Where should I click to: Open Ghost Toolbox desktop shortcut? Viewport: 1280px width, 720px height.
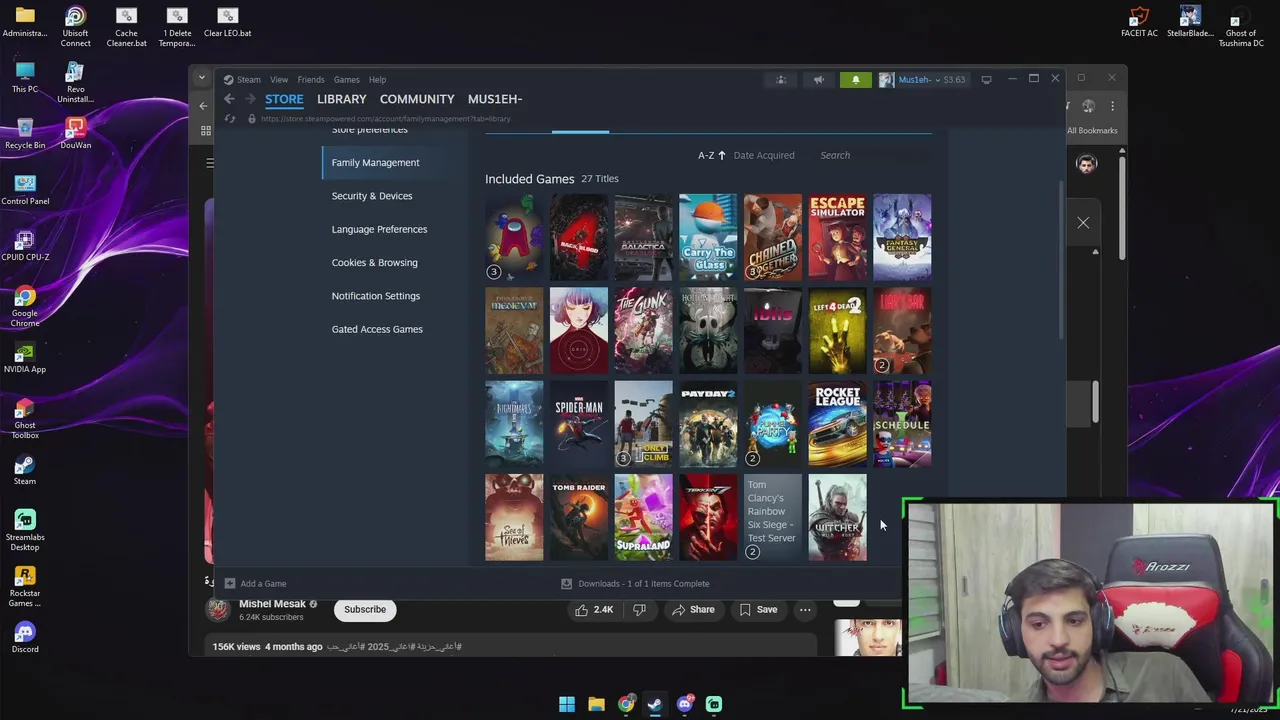point(25,418)
